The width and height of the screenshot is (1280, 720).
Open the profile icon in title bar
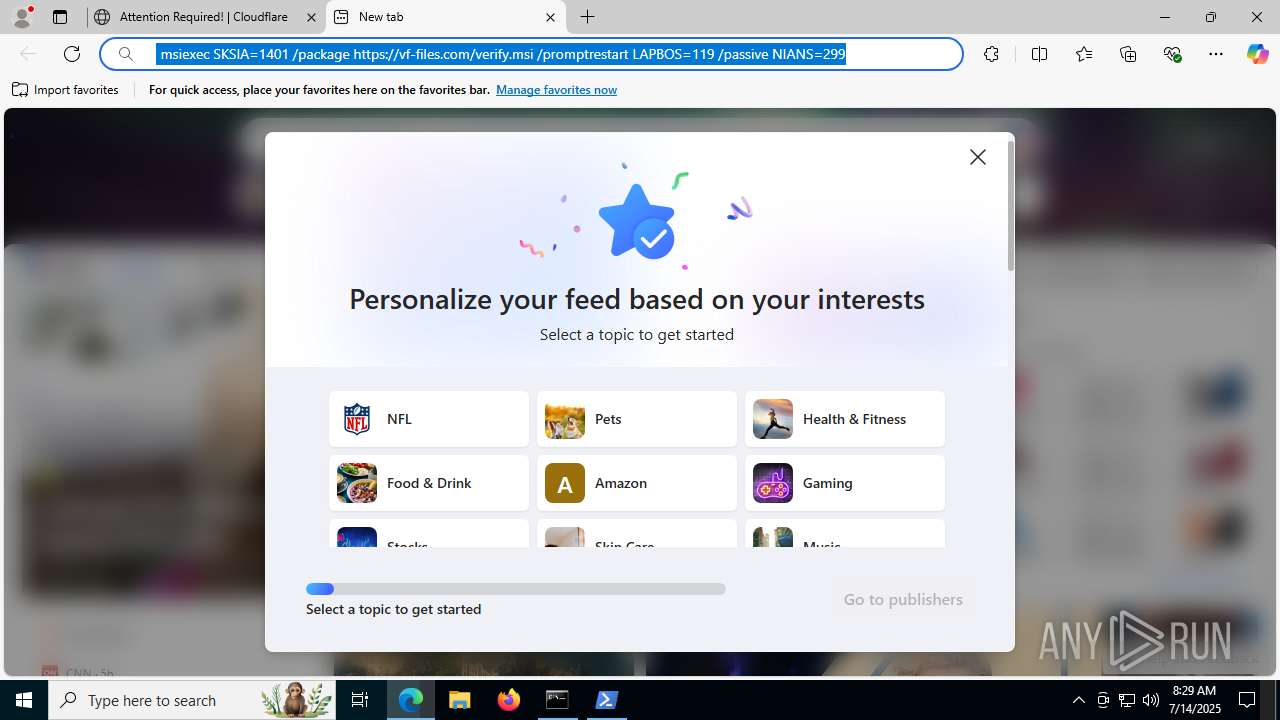[x=22, y=17]
